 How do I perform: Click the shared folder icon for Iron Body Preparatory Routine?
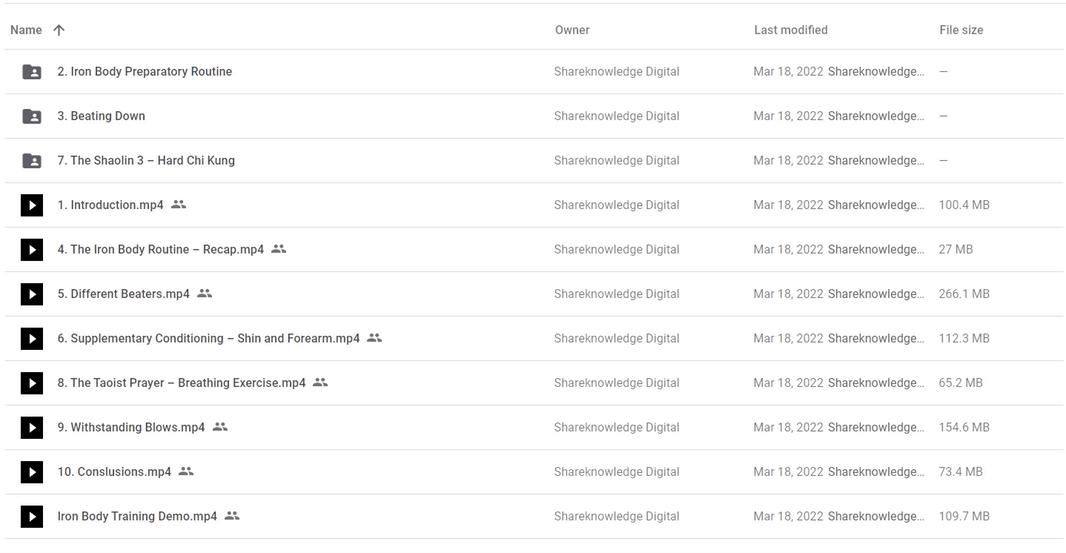click(x=32, y=71)
